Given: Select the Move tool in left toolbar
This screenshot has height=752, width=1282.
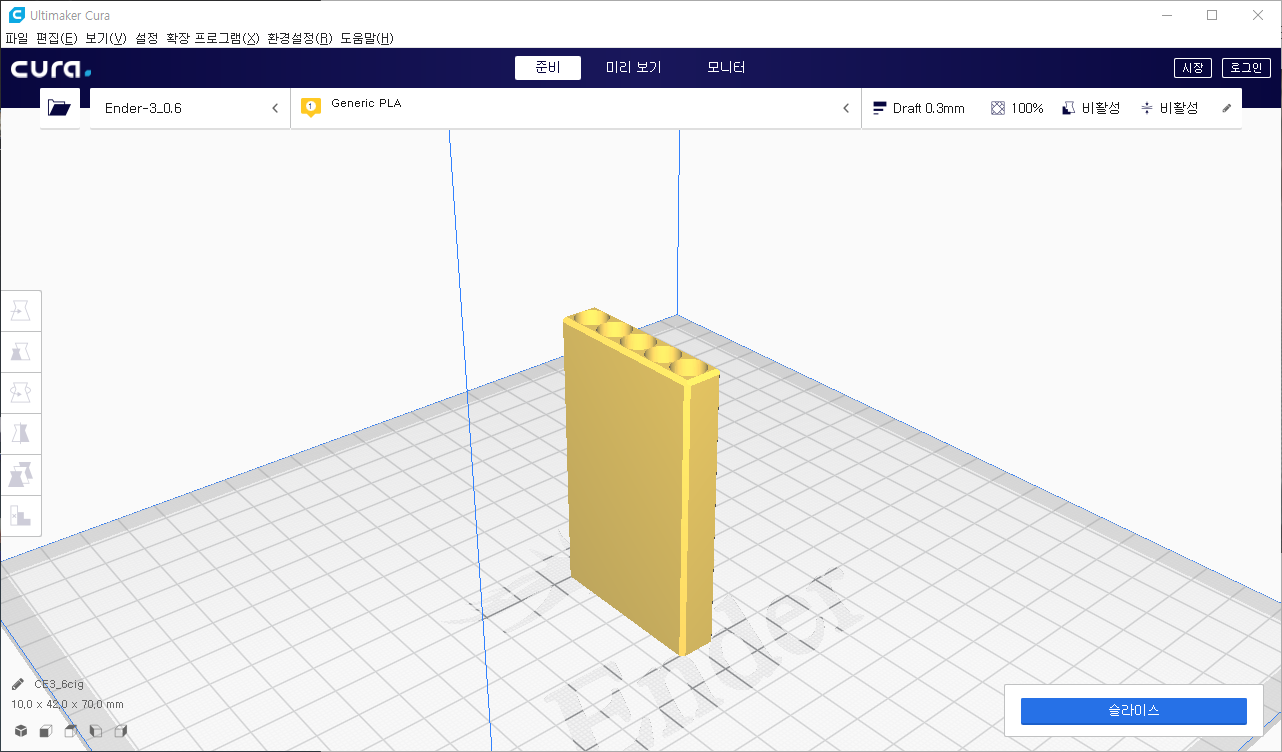Looking at the screenshot, I should [20, 311].
